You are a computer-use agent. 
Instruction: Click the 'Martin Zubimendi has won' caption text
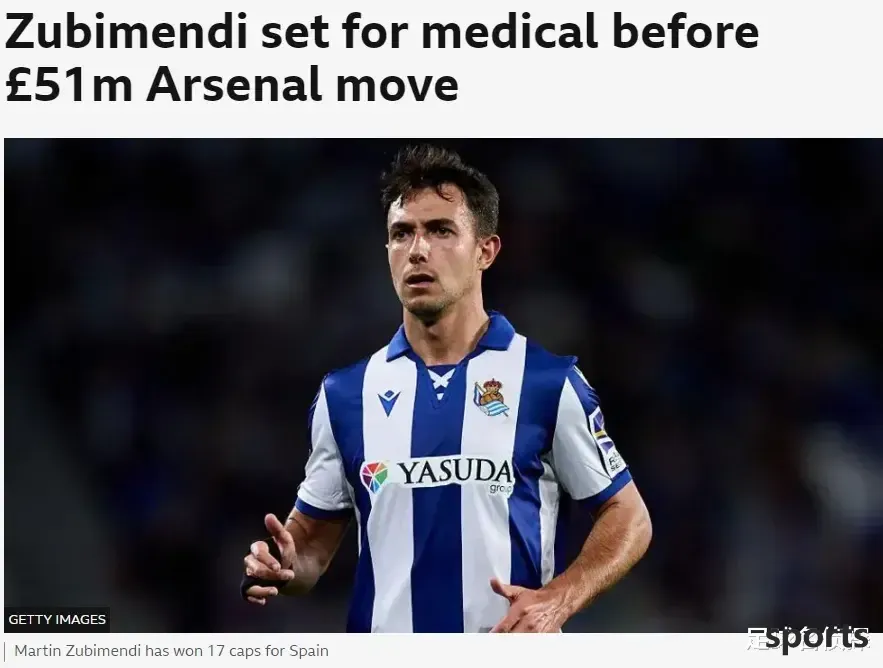(106, 651)
